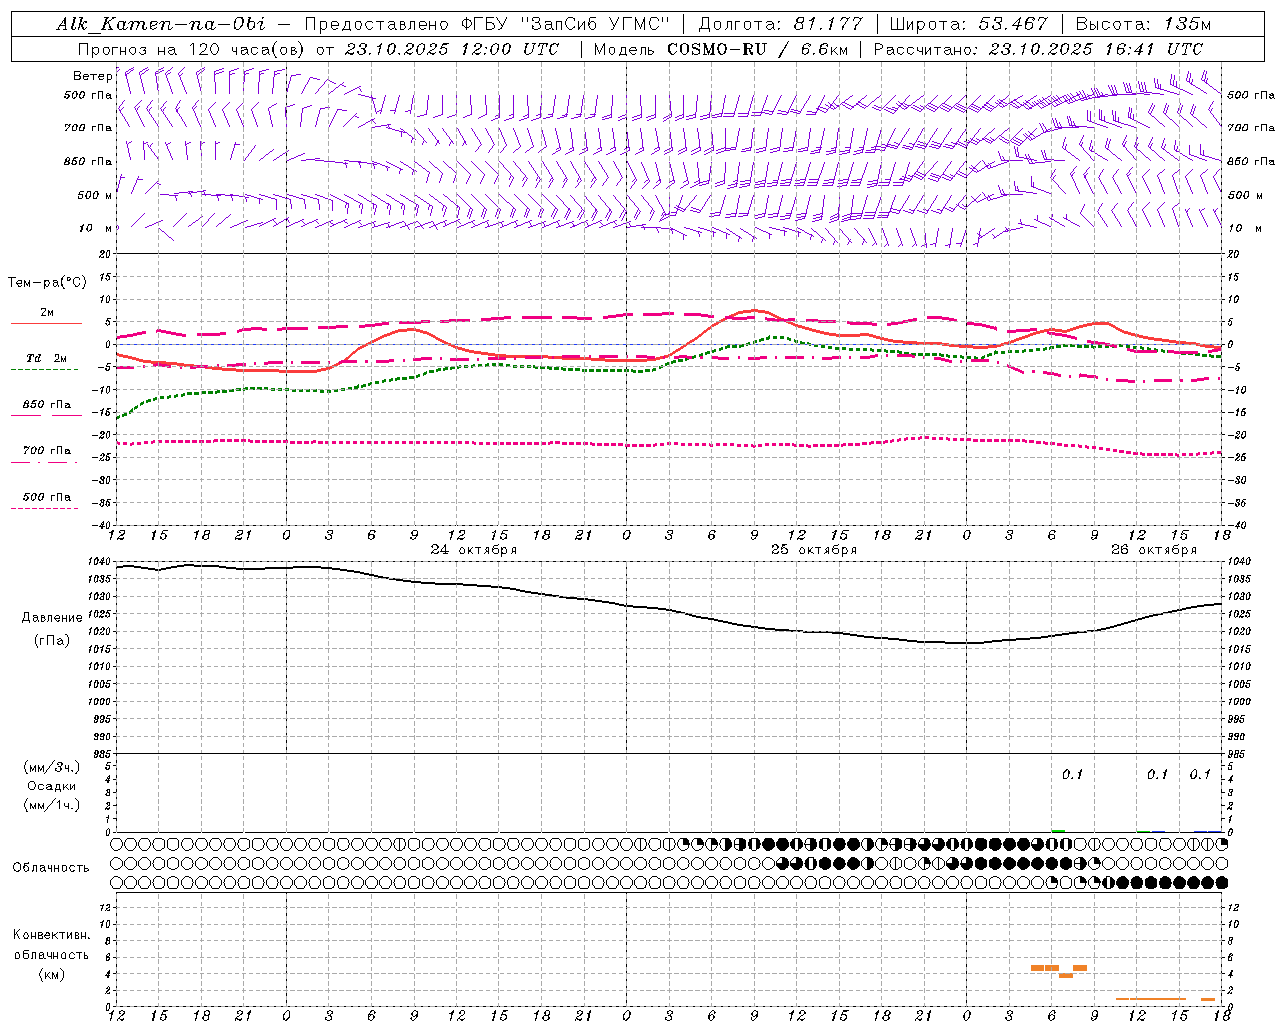
Task: Click the '(мм/1ч.)' precipitation unit label
Action: [51, 805]
